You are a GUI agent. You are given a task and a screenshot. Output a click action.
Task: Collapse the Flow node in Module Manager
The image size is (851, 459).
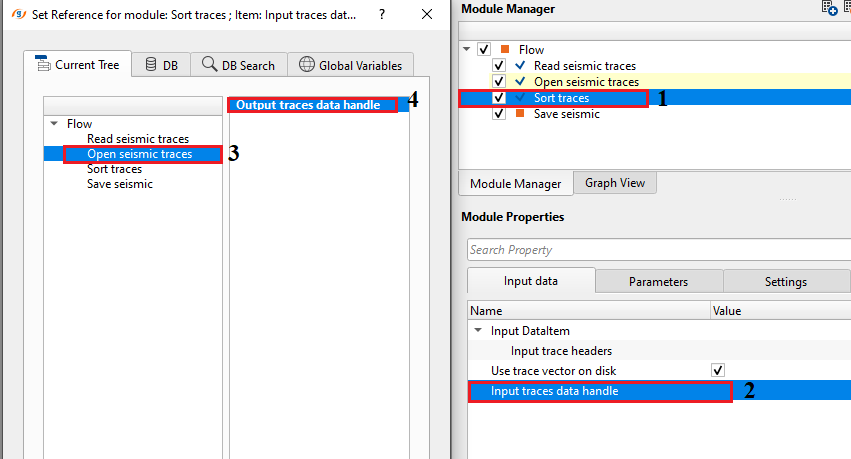click(x=467, y=50)
